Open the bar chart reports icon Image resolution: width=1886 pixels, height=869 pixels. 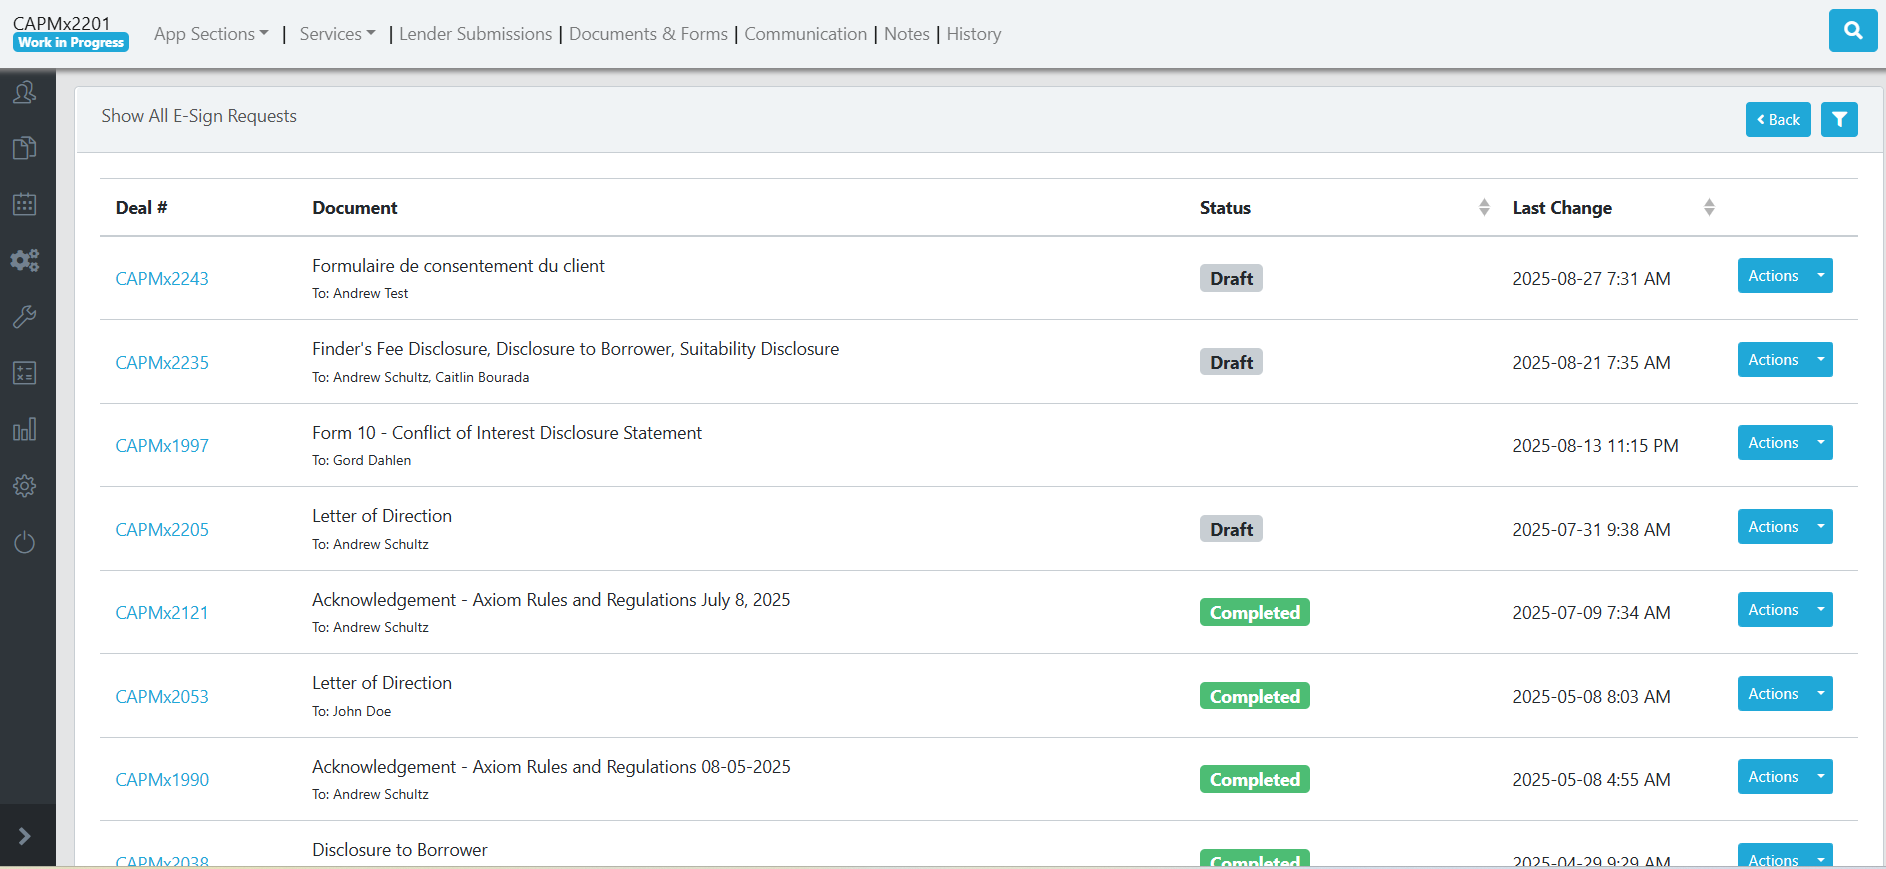[25, 430]
